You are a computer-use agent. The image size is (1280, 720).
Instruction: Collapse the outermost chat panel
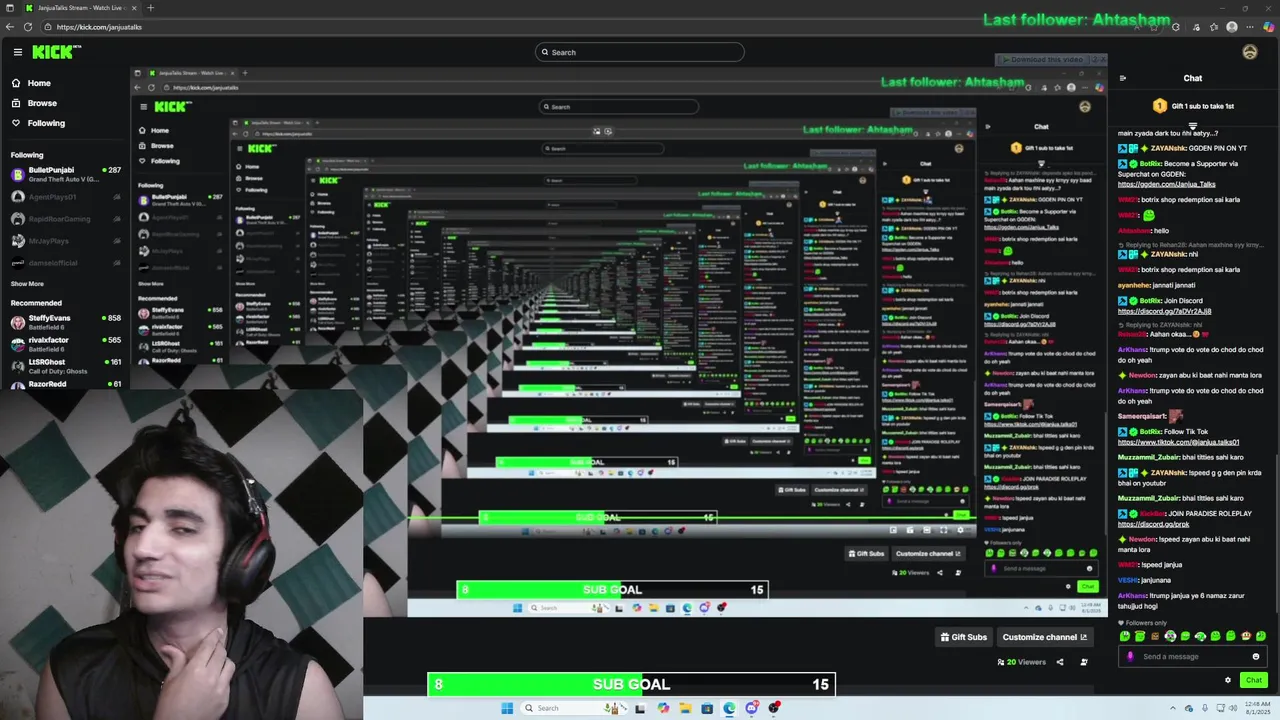pyautogui.click(x=1122, y=78)
